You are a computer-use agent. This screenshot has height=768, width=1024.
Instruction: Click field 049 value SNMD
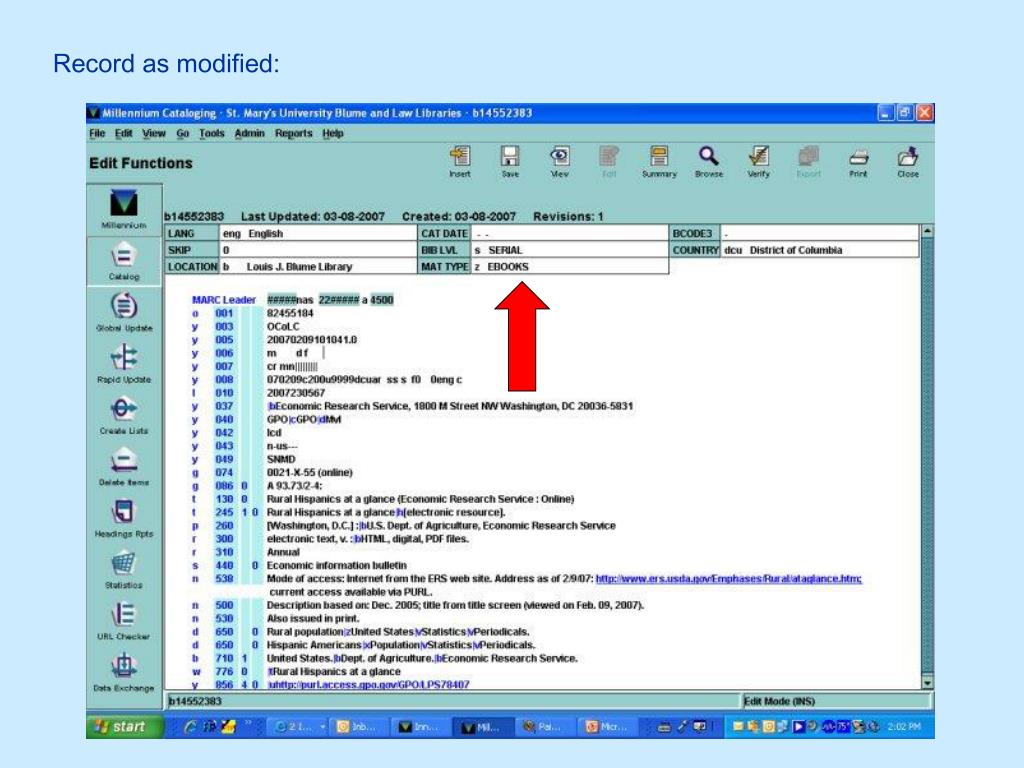click(281, 459)
